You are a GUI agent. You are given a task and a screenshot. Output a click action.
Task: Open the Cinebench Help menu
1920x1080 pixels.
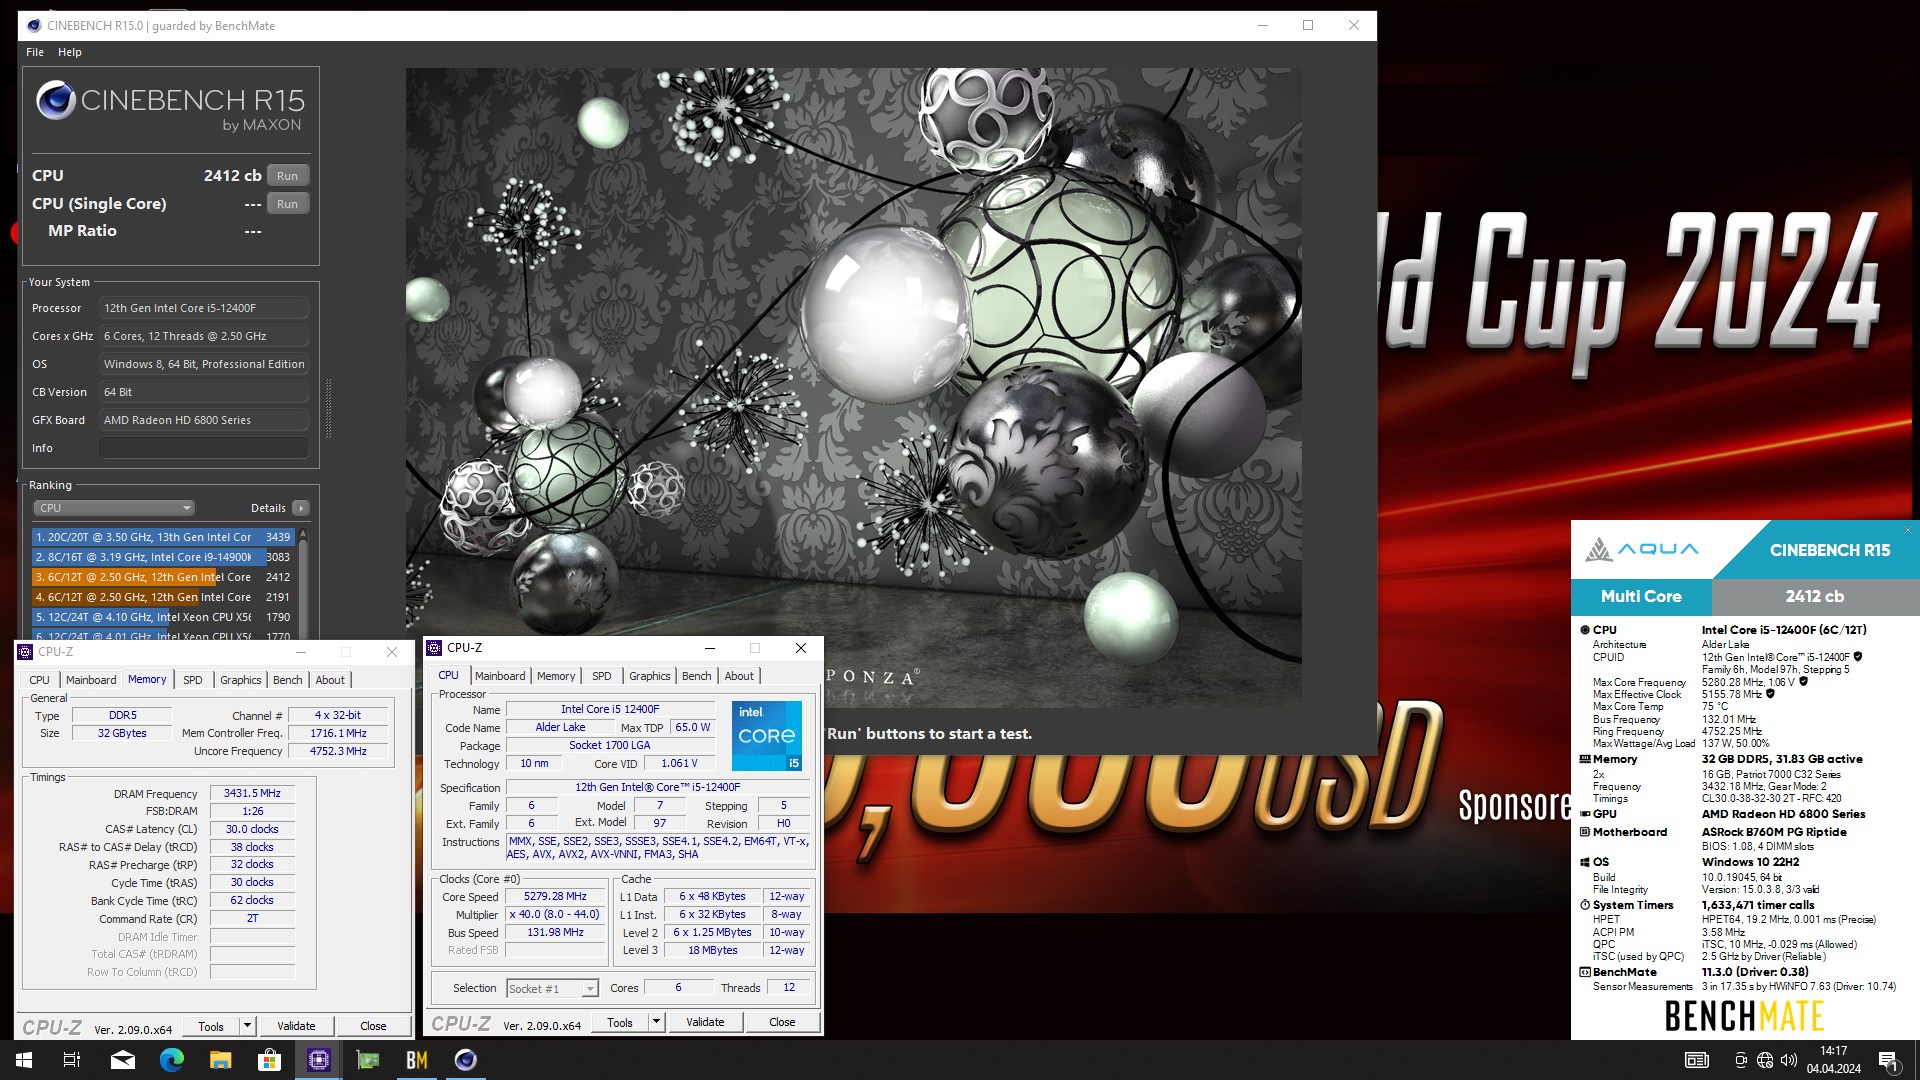point(70,52)
